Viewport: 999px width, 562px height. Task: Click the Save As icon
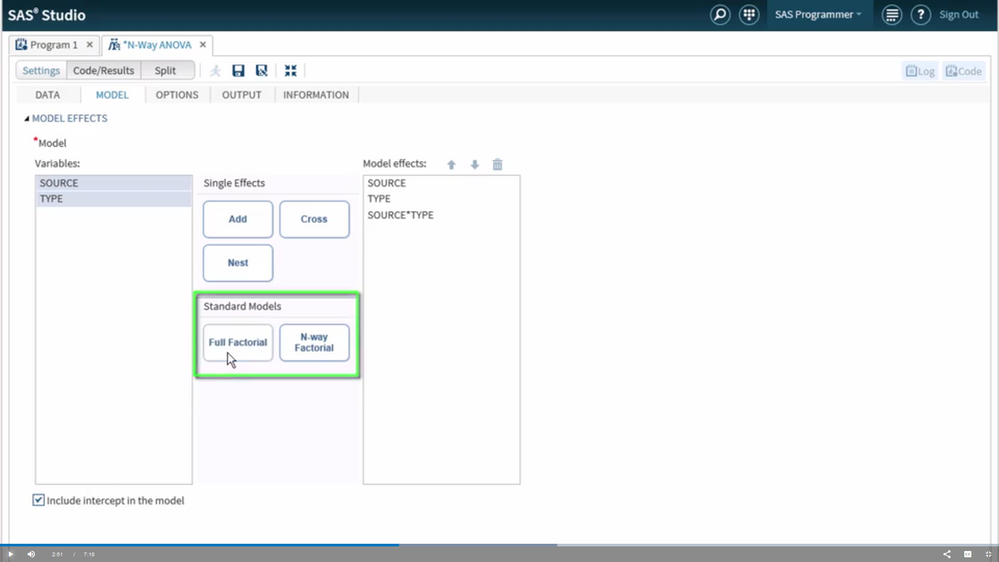click(x=261, y=71)
